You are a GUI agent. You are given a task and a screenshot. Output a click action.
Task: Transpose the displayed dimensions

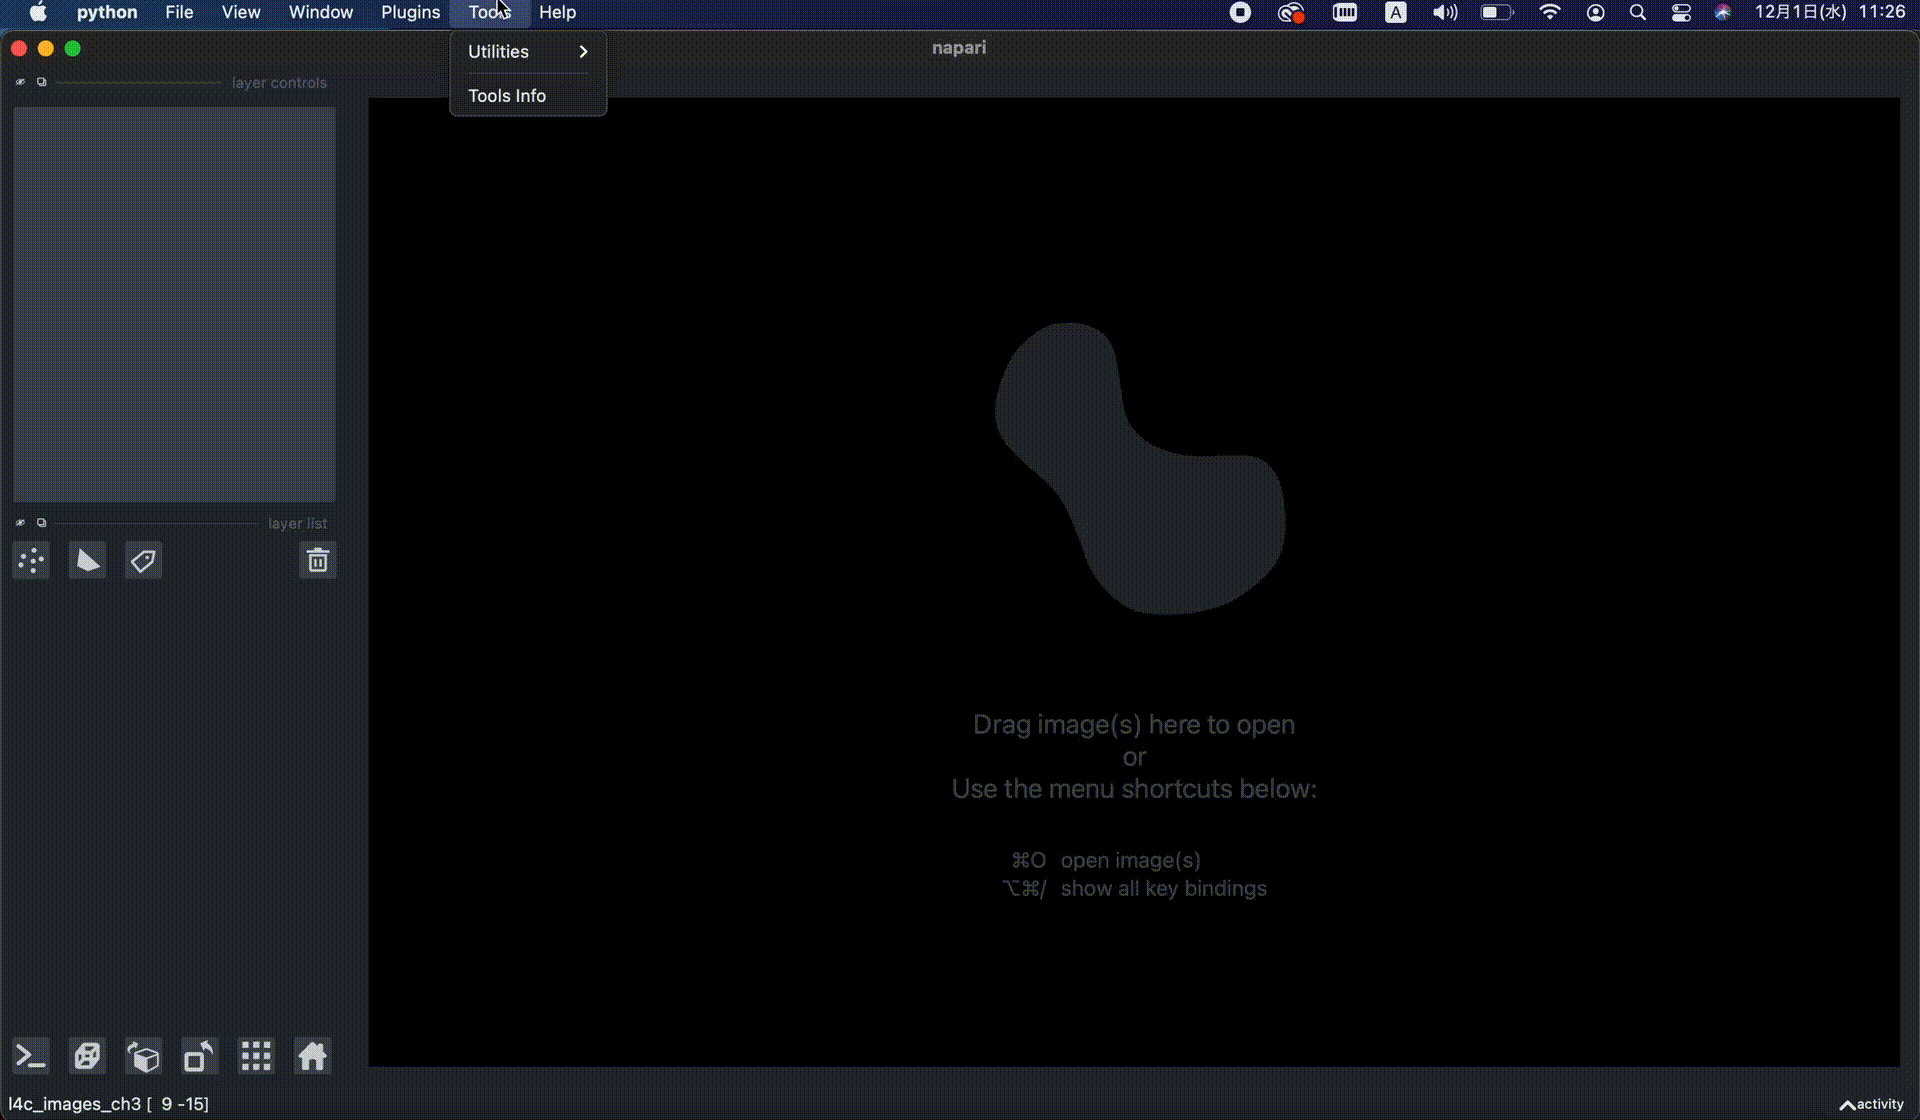pyautogui.click(x=199, y=1056)
